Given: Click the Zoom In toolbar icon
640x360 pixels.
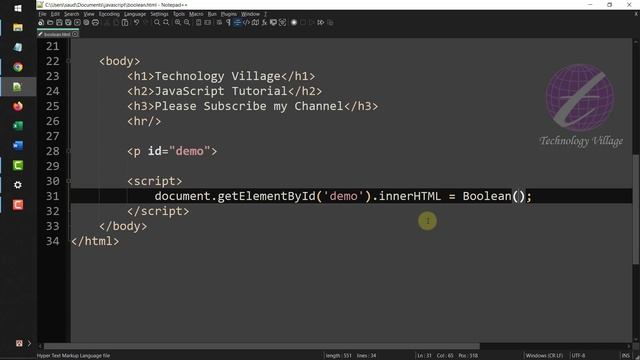Looking at the screenshot, I should click(x=178, y=22).
